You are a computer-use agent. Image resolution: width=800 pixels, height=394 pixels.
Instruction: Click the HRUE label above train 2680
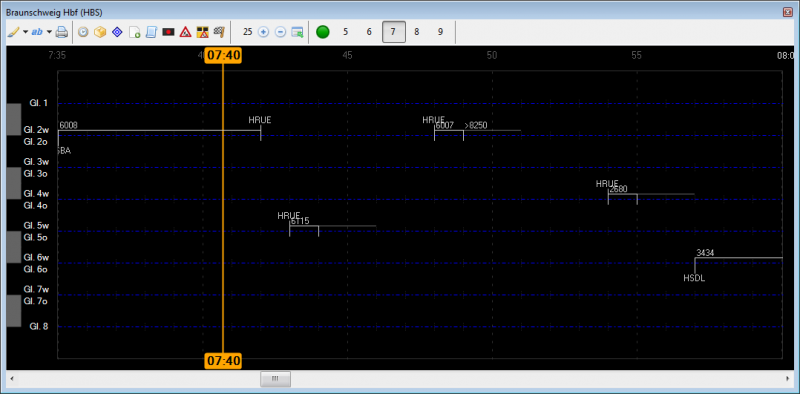pos(607,184)
